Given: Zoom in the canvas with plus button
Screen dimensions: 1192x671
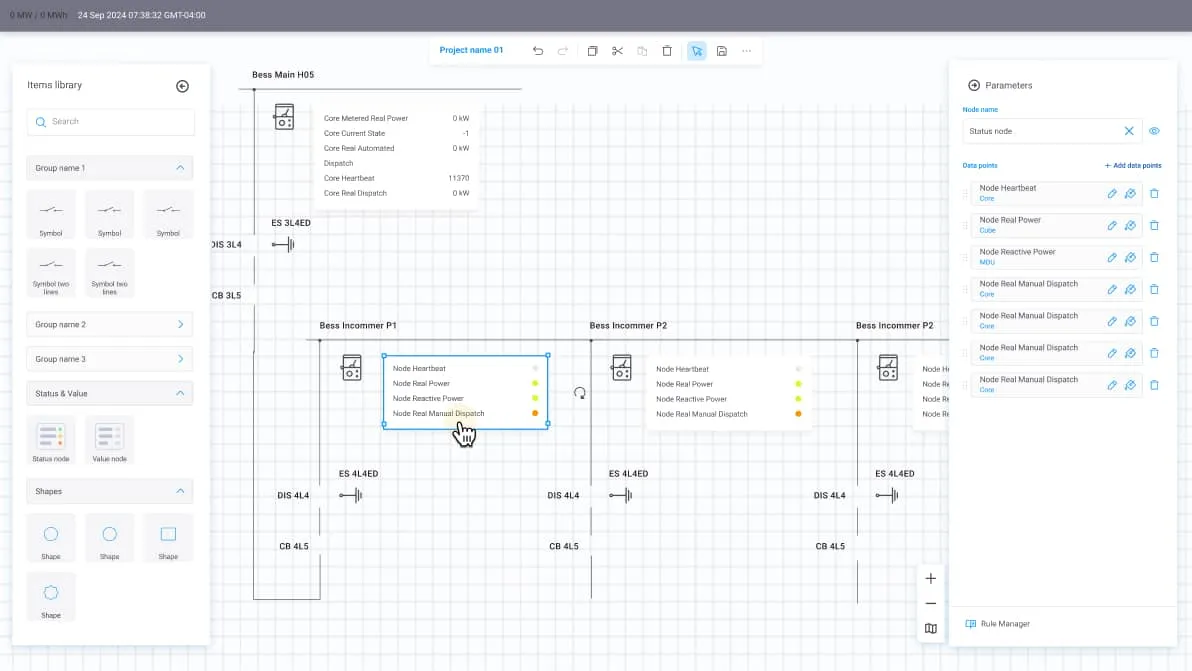Looking at the screenshot, I should point(930,578).
